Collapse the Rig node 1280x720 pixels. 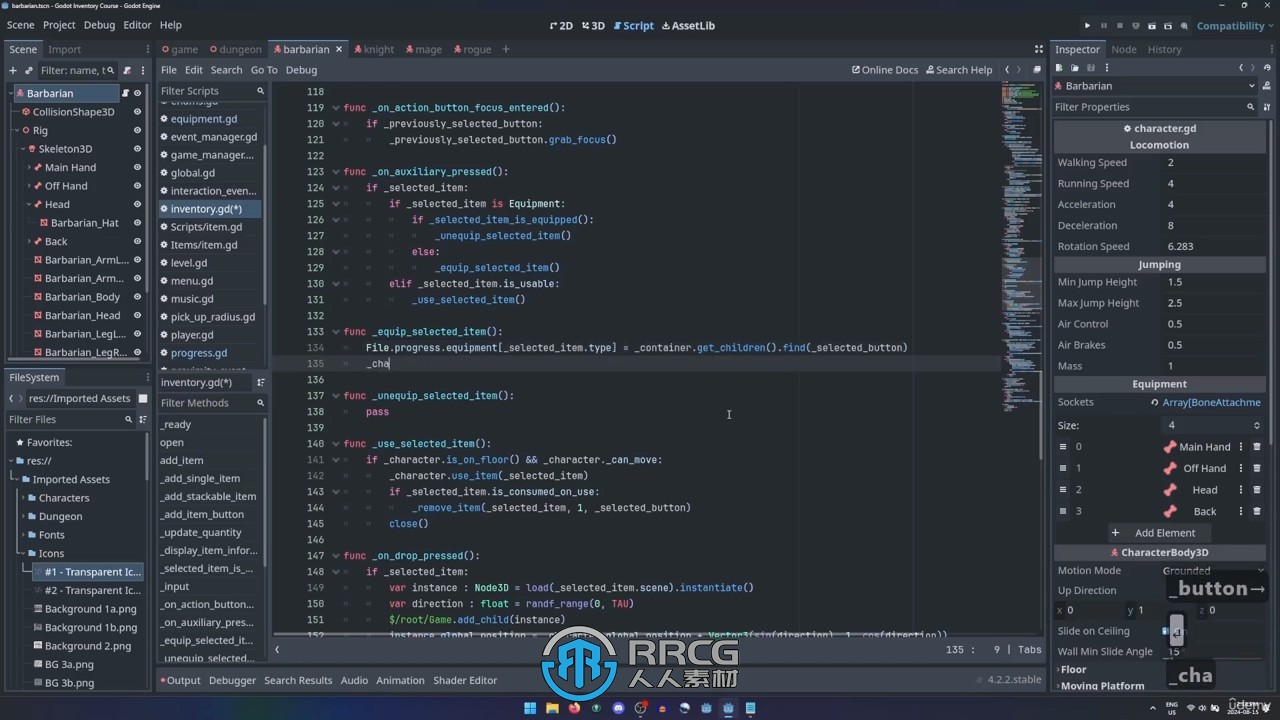click(17, 130)
